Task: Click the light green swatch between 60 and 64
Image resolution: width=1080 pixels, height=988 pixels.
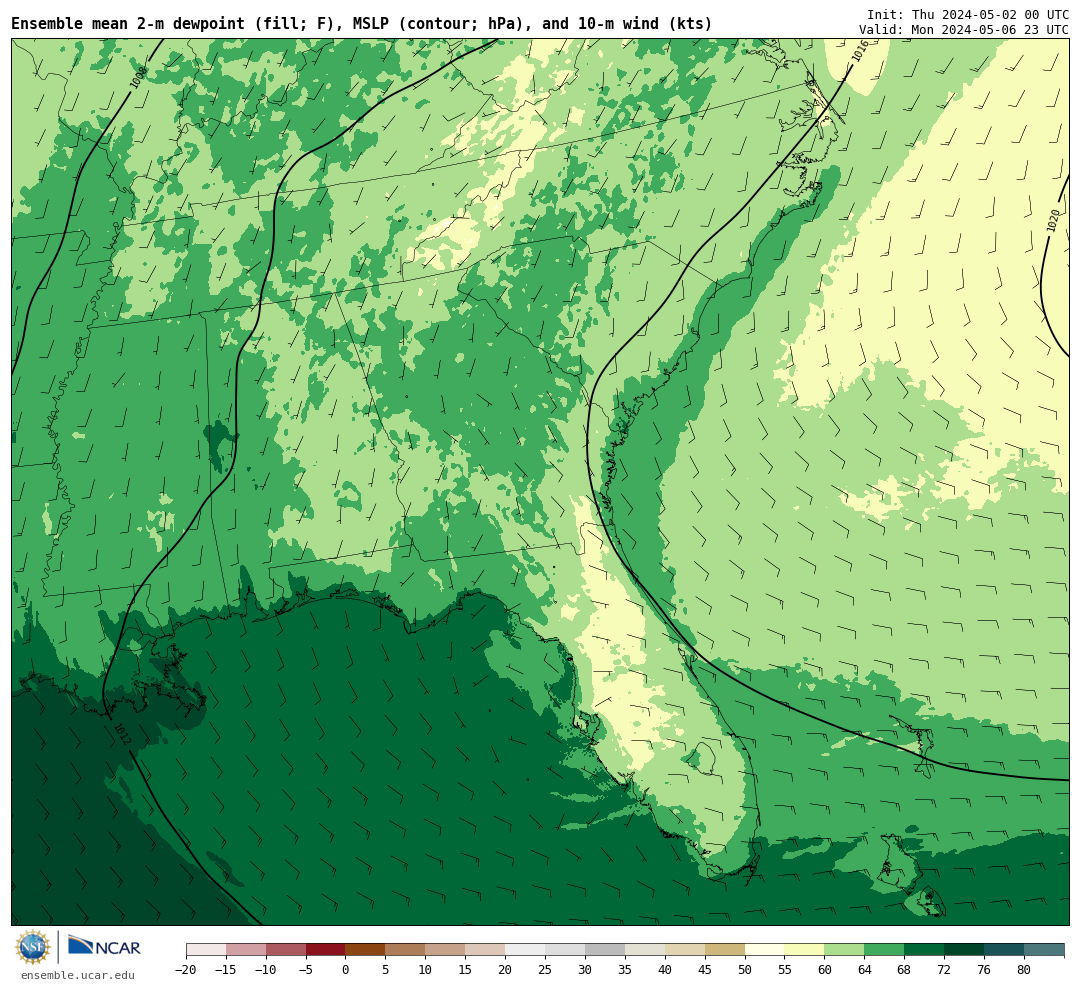Action: pos(845,950)
